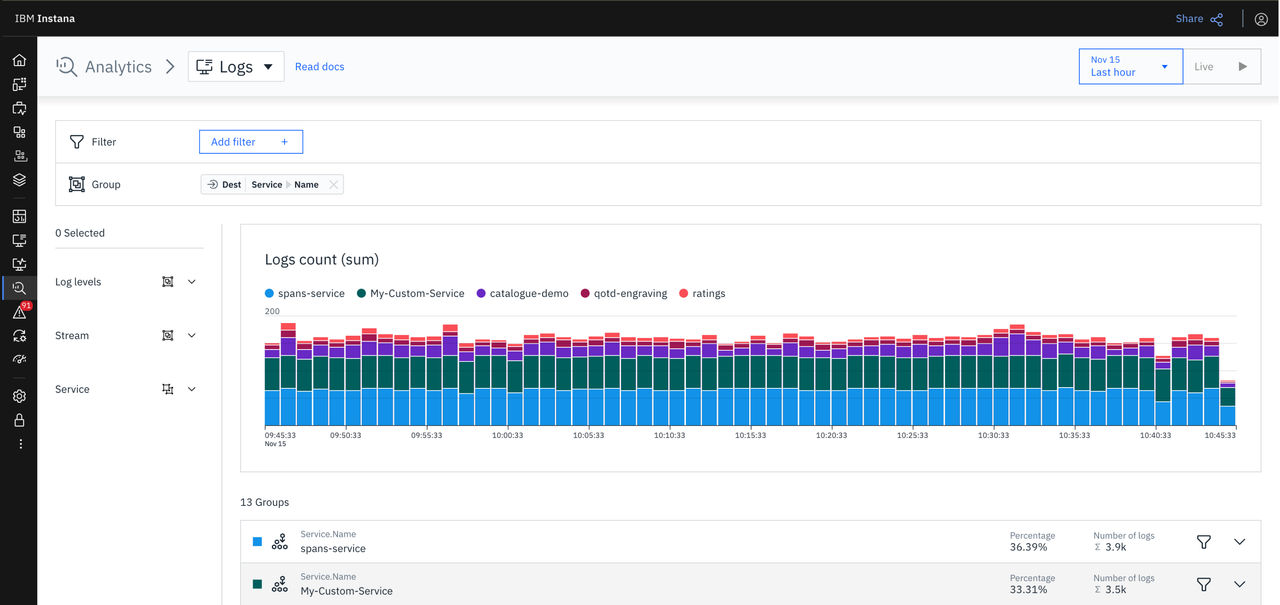Open the Read docs link
Image resolution: width=1280 pixels, height=605 pixels.
pyautogui.click(x=320, y=67)
